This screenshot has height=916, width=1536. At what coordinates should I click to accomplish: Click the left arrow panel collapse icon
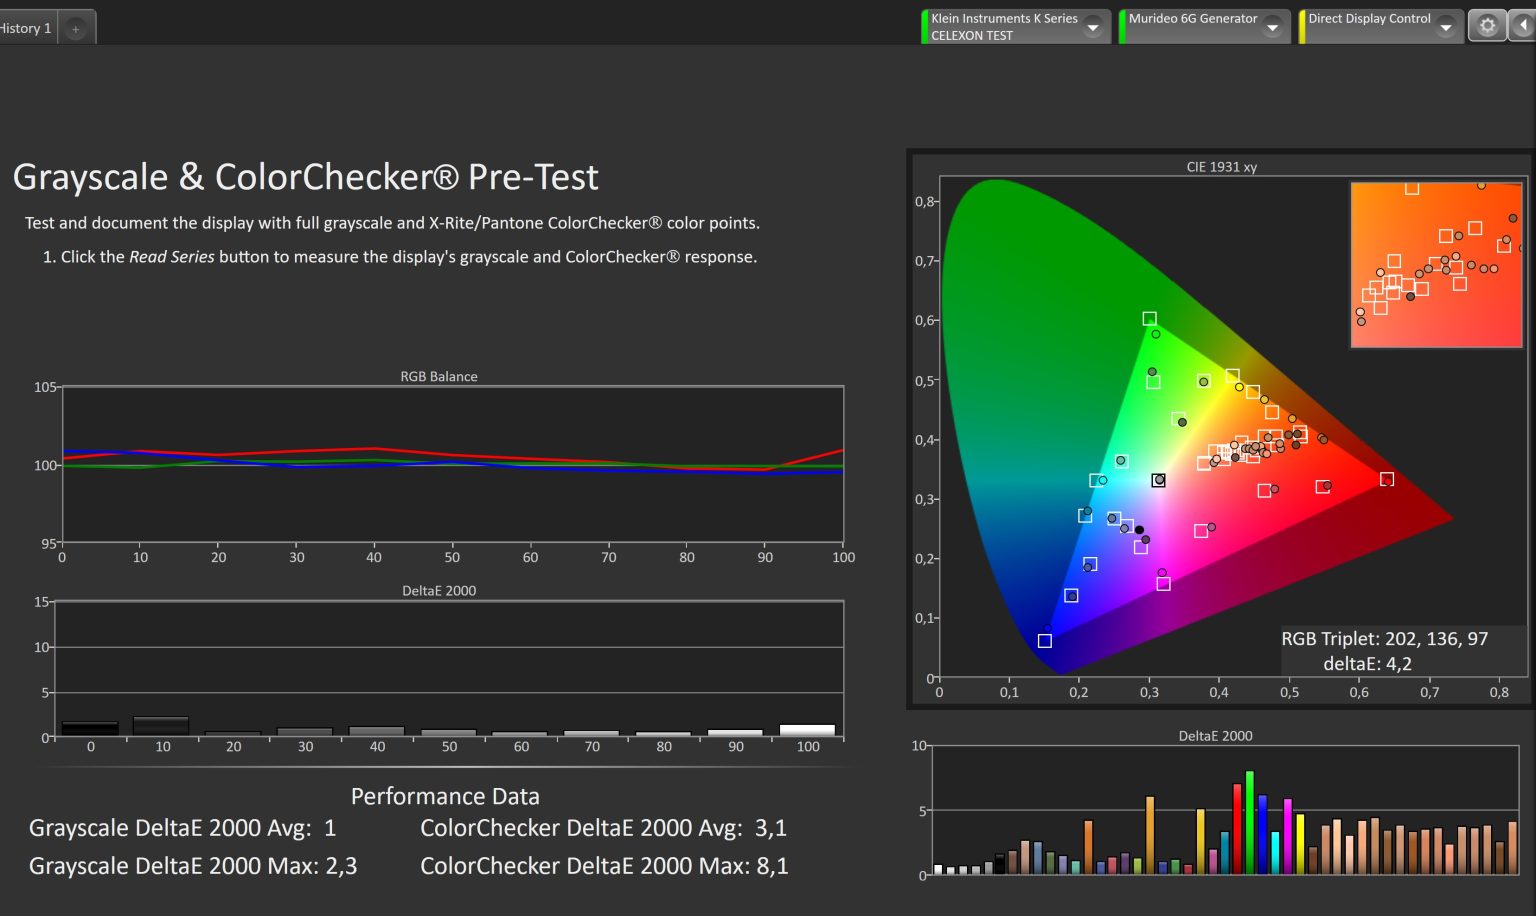(1524, 26)
